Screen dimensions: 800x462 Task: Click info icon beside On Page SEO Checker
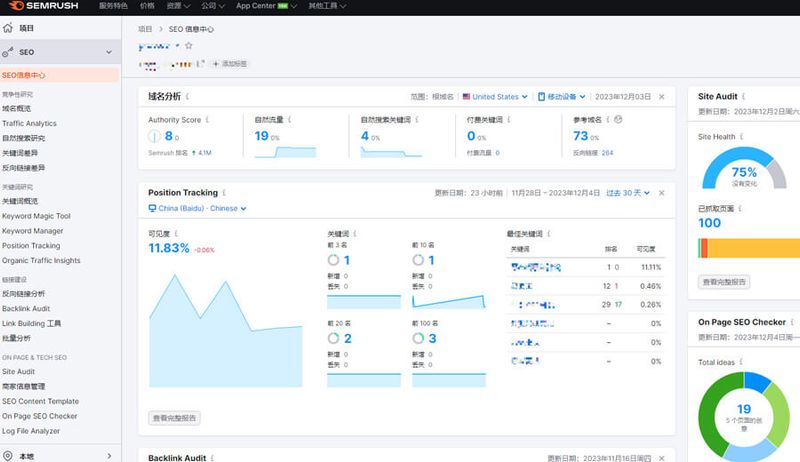[792, 322]
